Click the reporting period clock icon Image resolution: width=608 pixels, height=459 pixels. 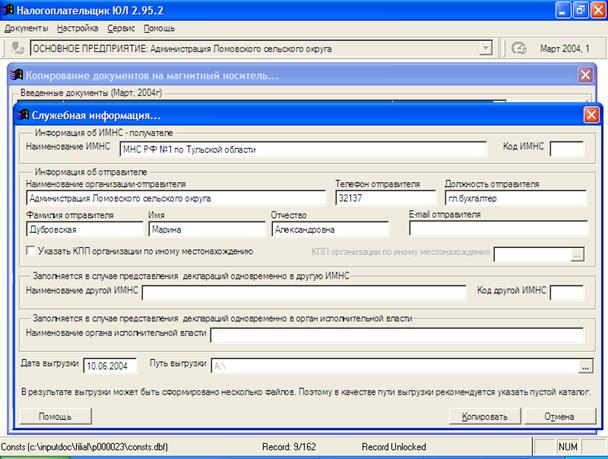pos(519,48)
